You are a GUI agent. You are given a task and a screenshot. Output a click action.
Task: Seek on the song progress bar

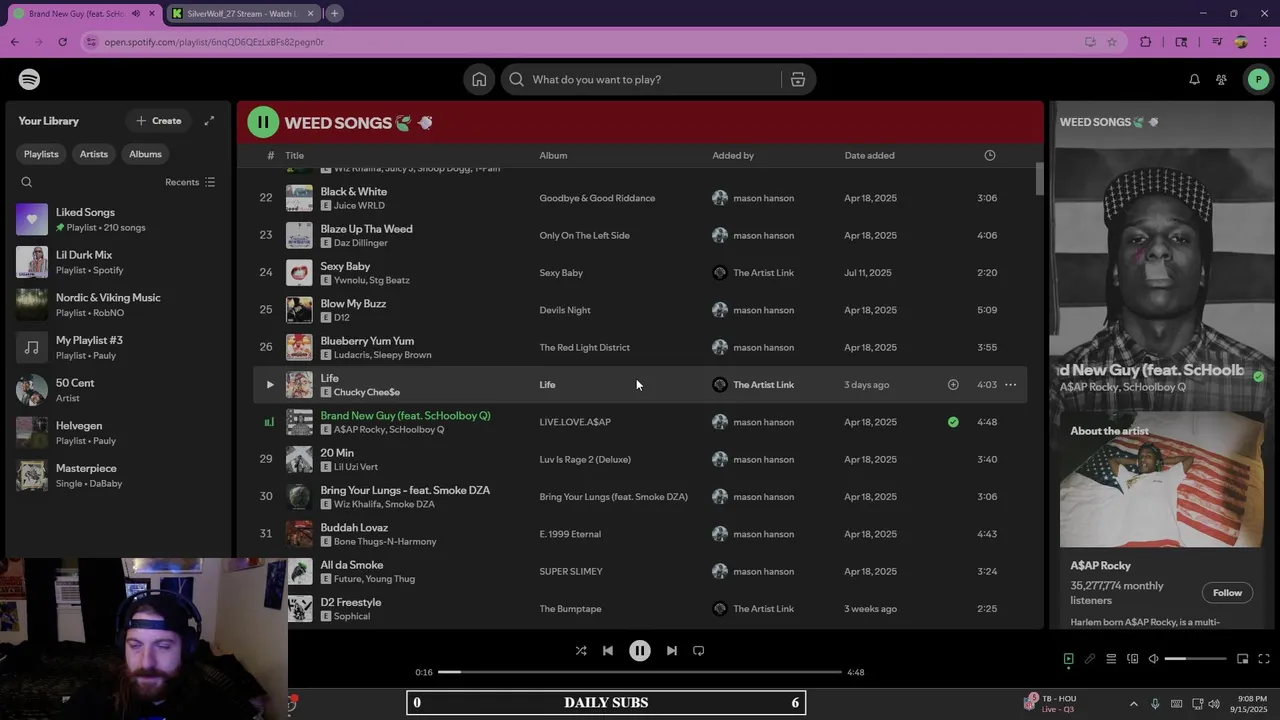point(640,672)
